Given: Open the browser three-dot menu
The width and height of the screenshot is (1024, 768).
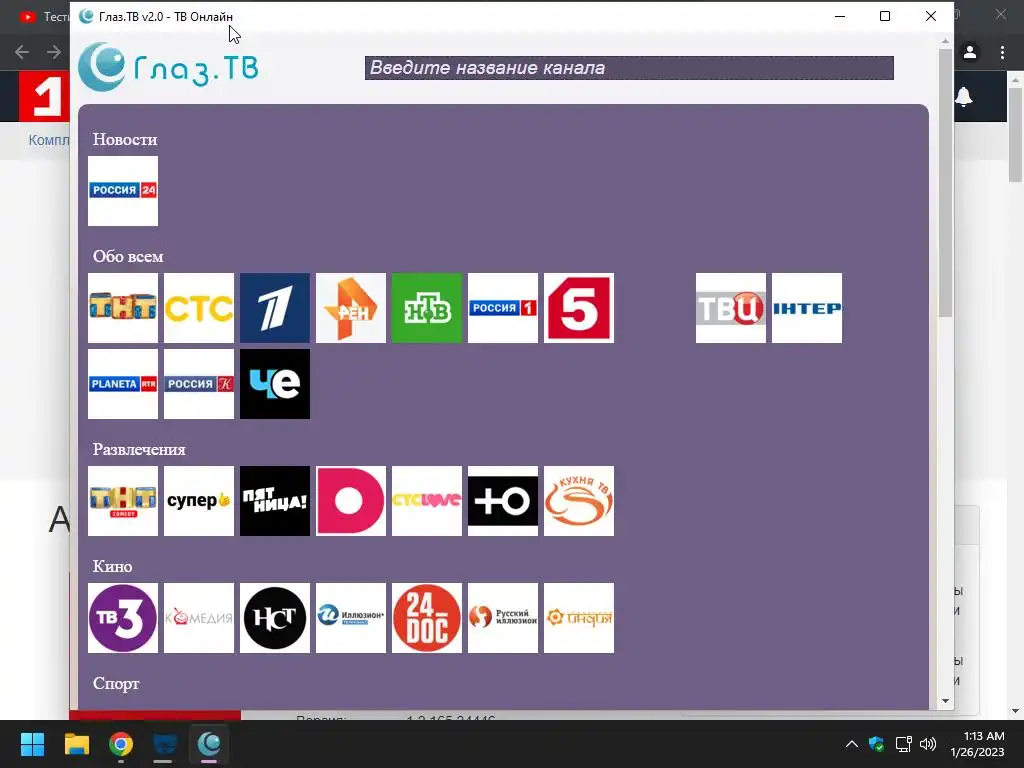Looking at the screenshot, I should point(1002,52).
